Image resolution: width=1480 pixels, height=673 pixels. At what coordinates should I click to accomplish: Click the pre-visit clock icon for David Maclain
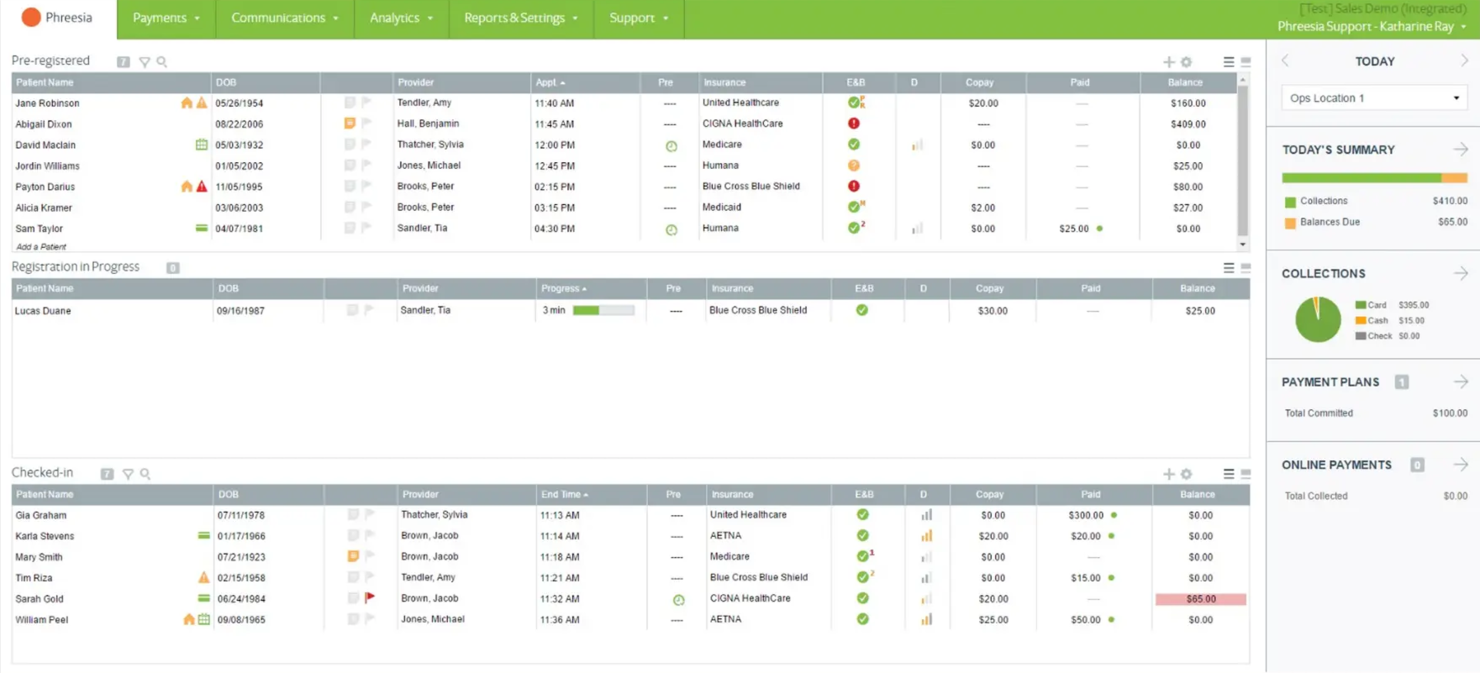click(671, 146)
